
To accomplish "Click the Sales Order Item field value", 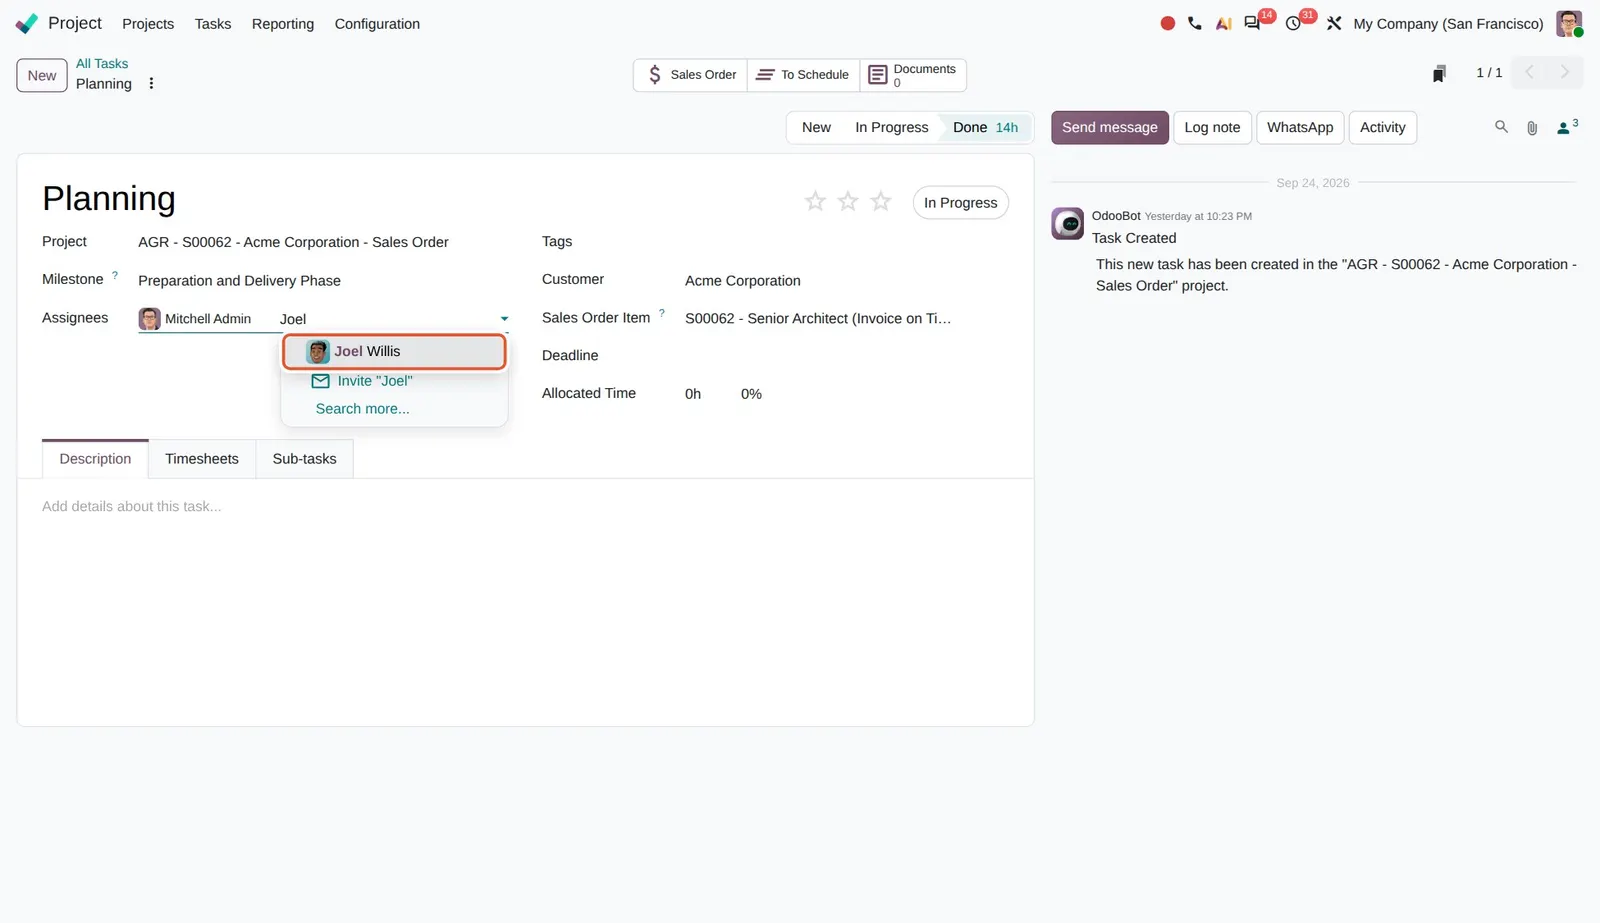I will (x=818, y=319).
